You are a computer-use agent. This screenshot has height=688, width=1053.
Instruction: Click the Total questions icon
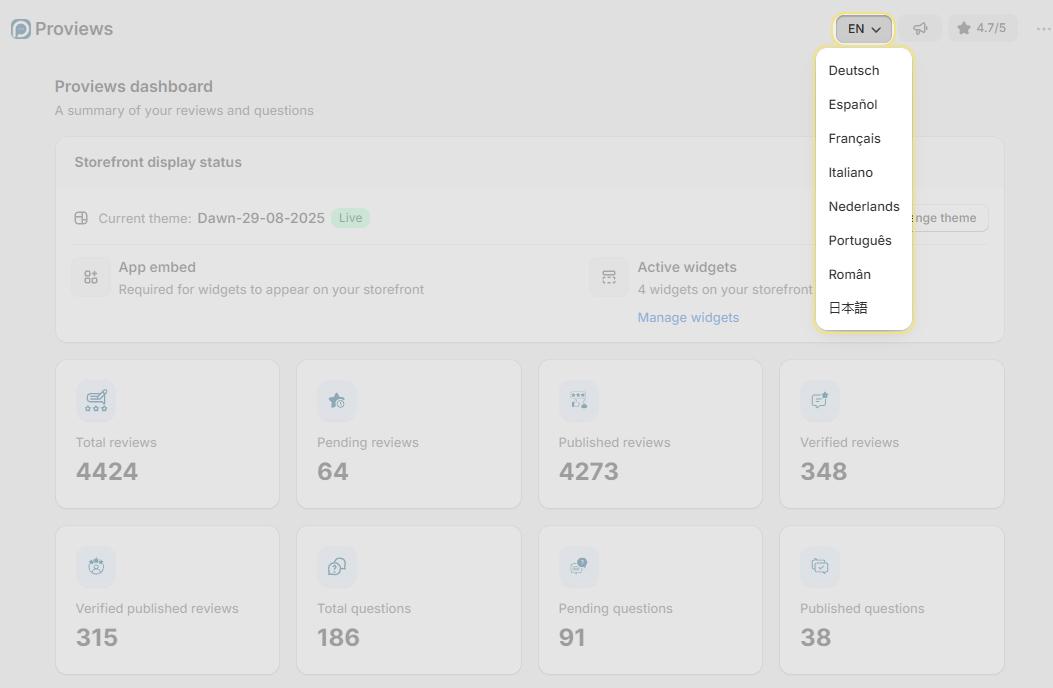tap(336, 566)
